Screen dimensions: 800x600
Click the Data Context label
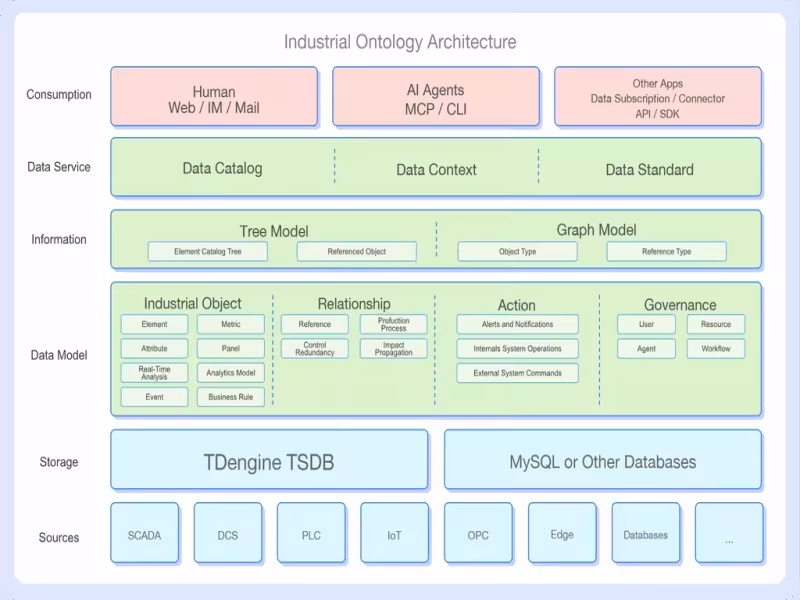[x=436, y=169]
